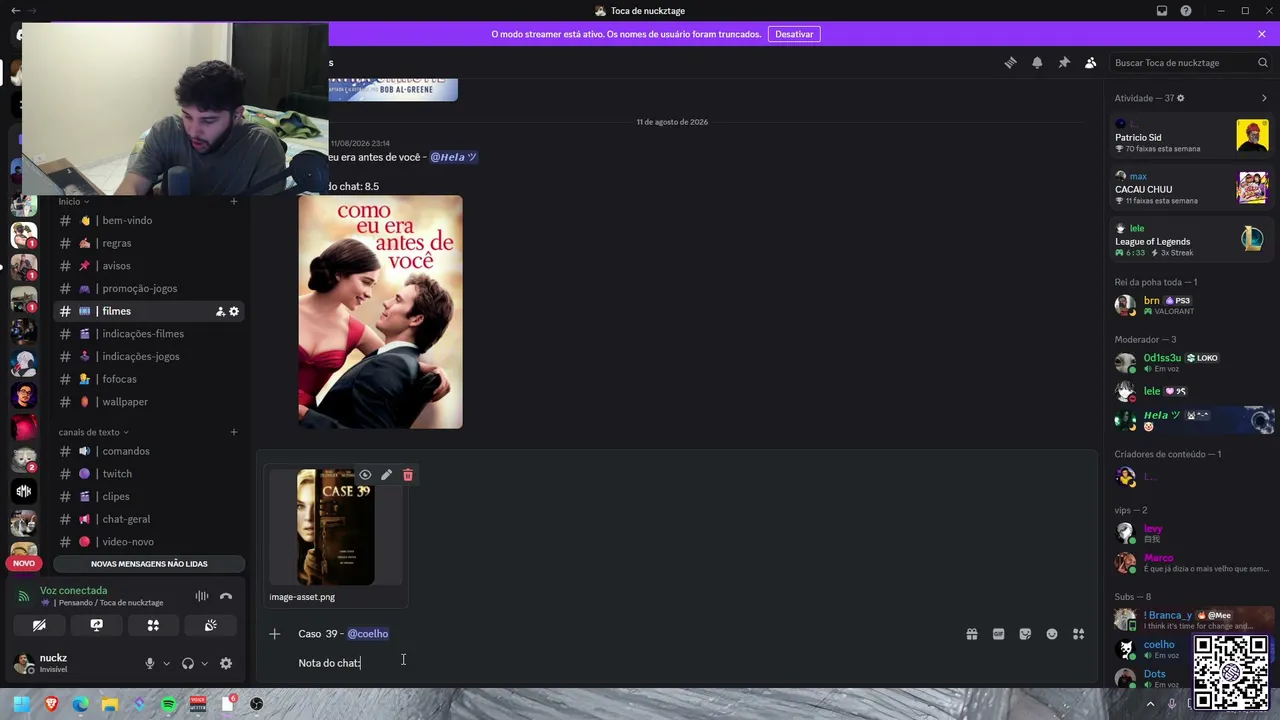Open the soundboard in voice panel
The height and width of the screenshot is (720, 1280).
point(210,625)
